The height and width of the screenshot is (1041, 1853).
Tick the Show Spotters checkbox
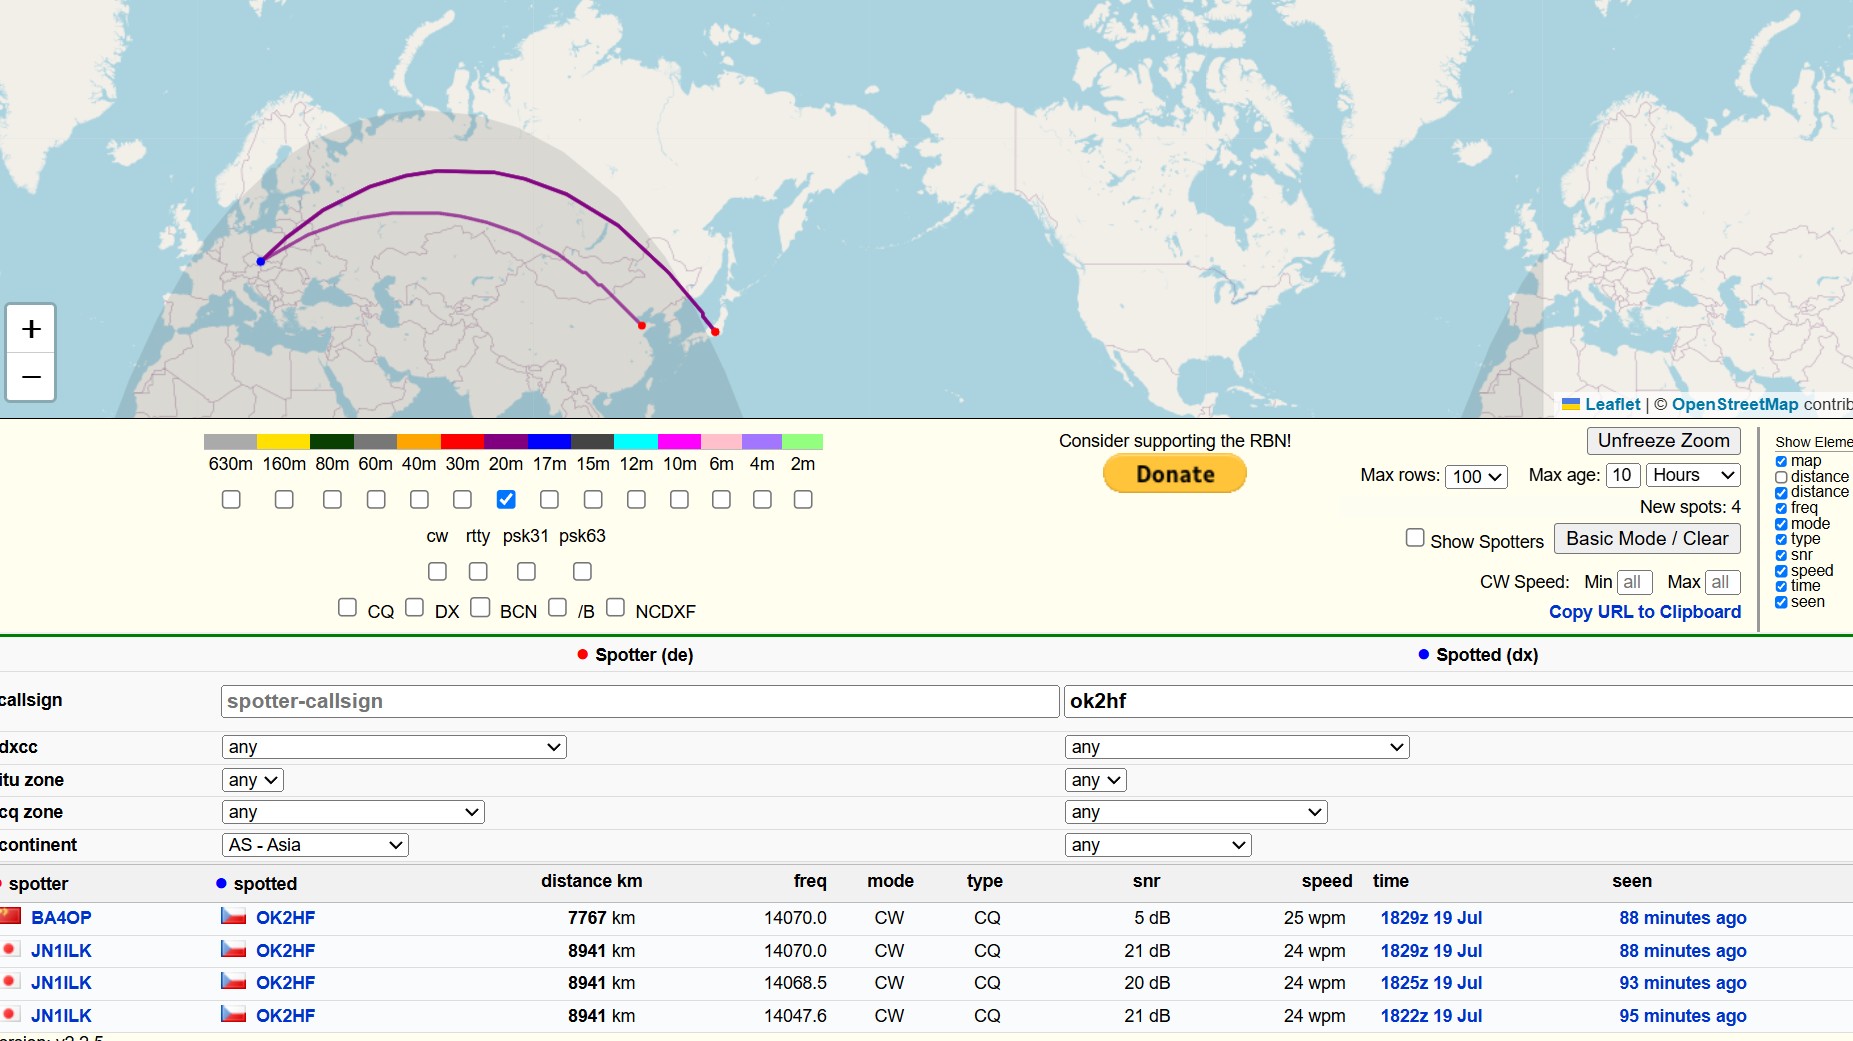1415,538
